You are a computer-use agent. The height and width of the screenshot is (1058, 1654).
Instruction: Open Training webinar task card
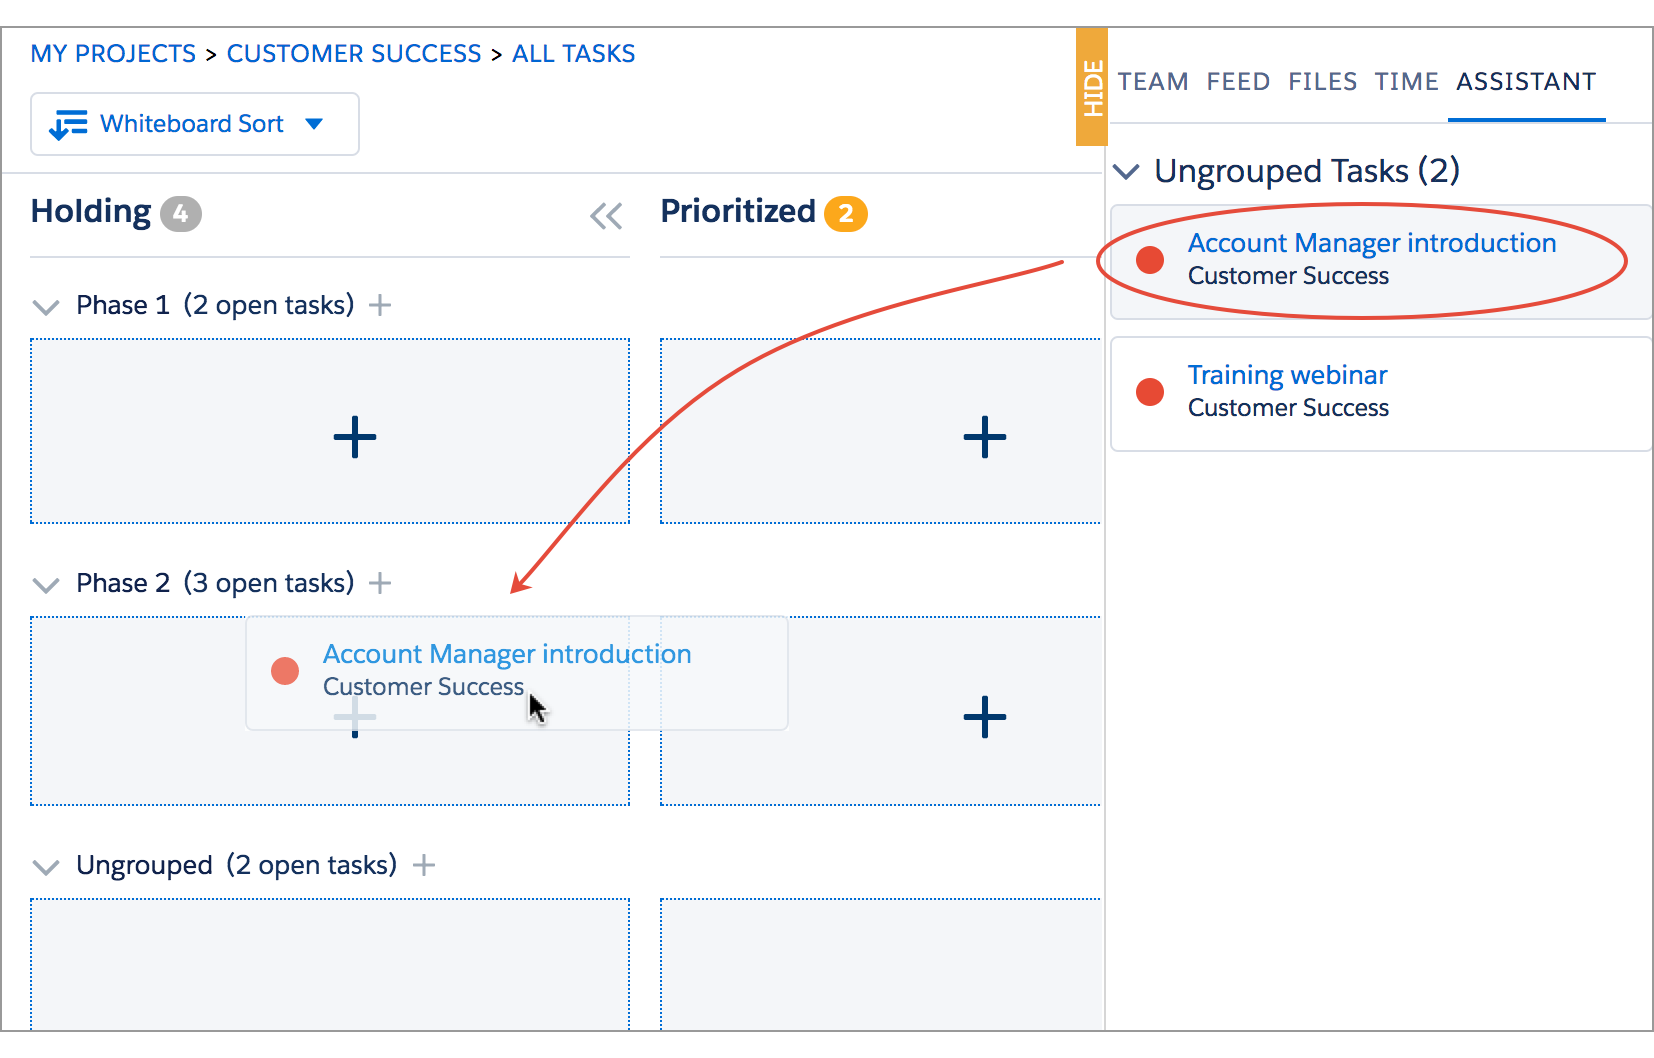click(x=1381, y=394)
